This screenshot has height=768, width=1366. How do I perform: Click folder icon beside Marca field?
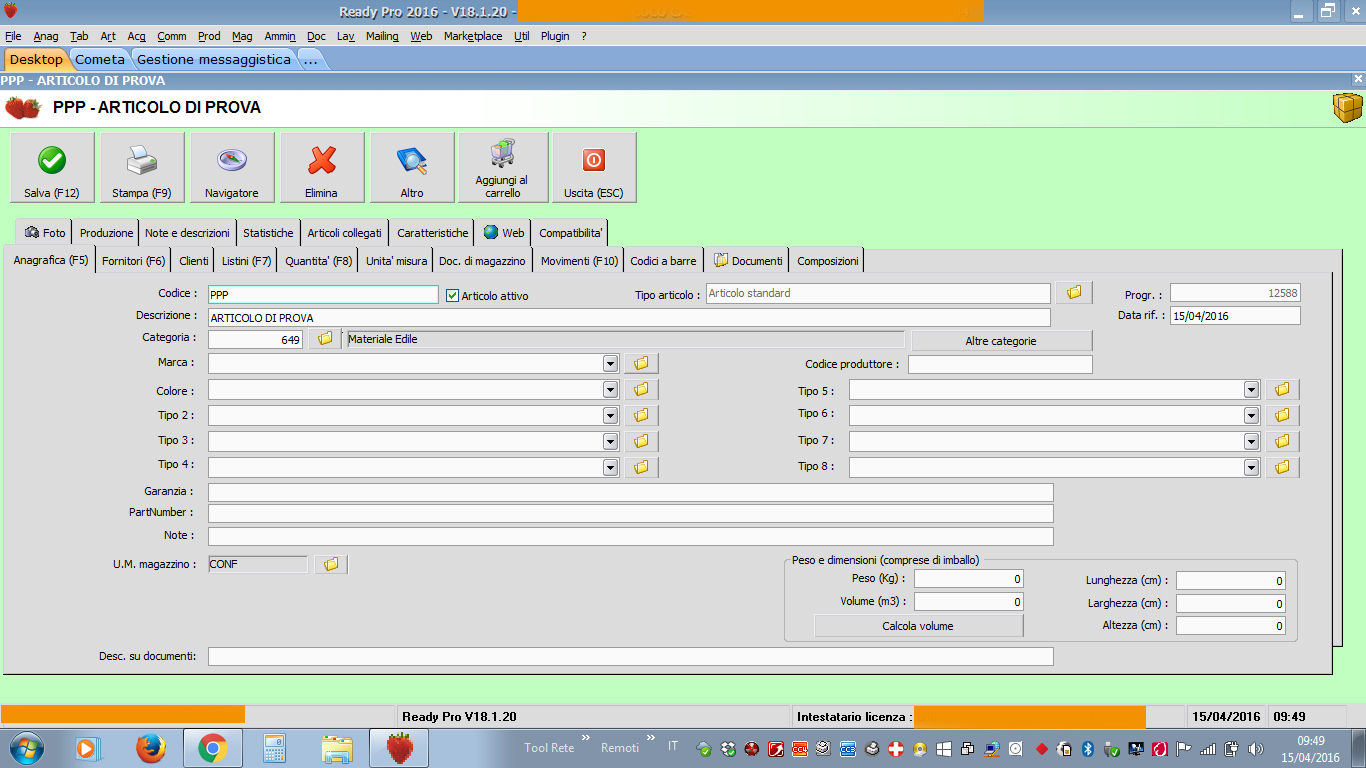[642, 363]
